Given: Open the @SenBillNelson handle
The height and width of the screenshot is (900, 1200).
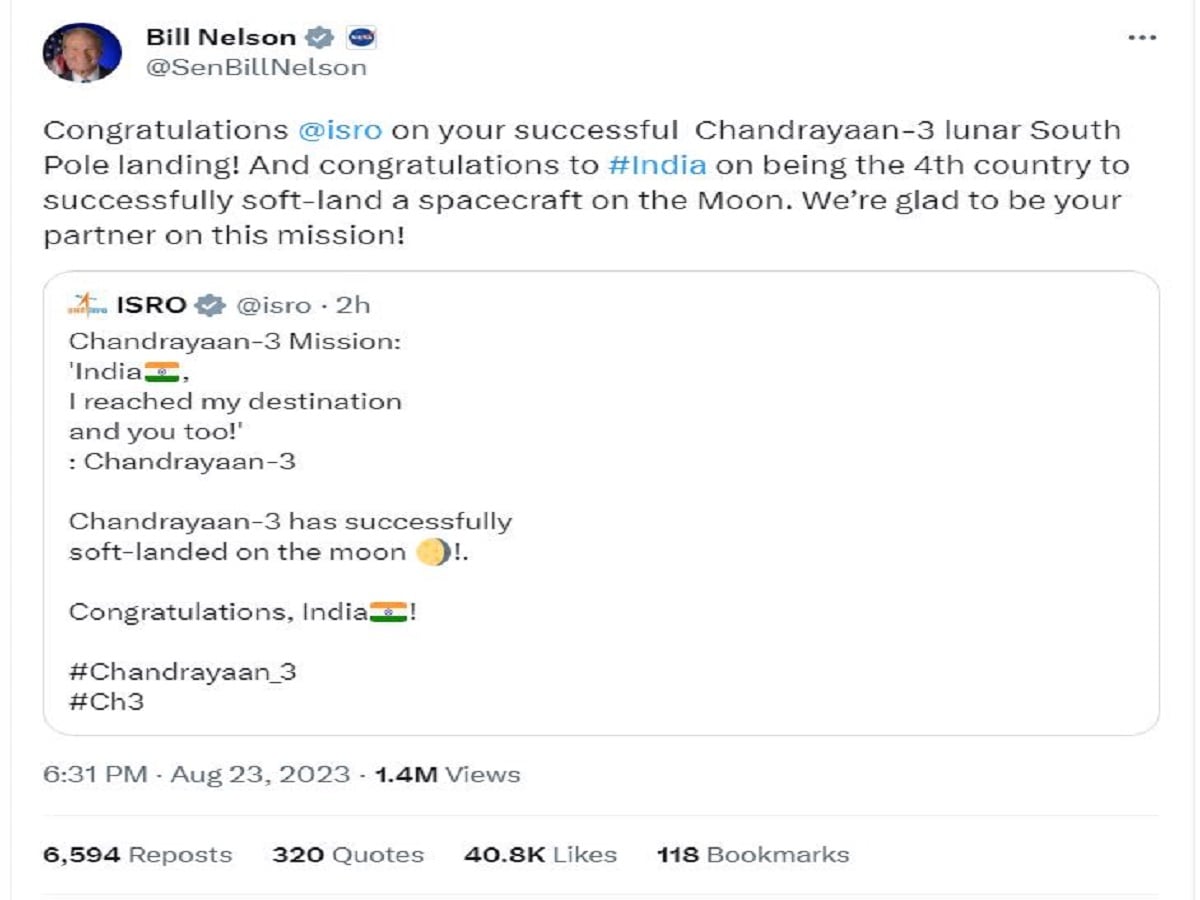Looking at the screenshot, I should click(x=256, y=68).
